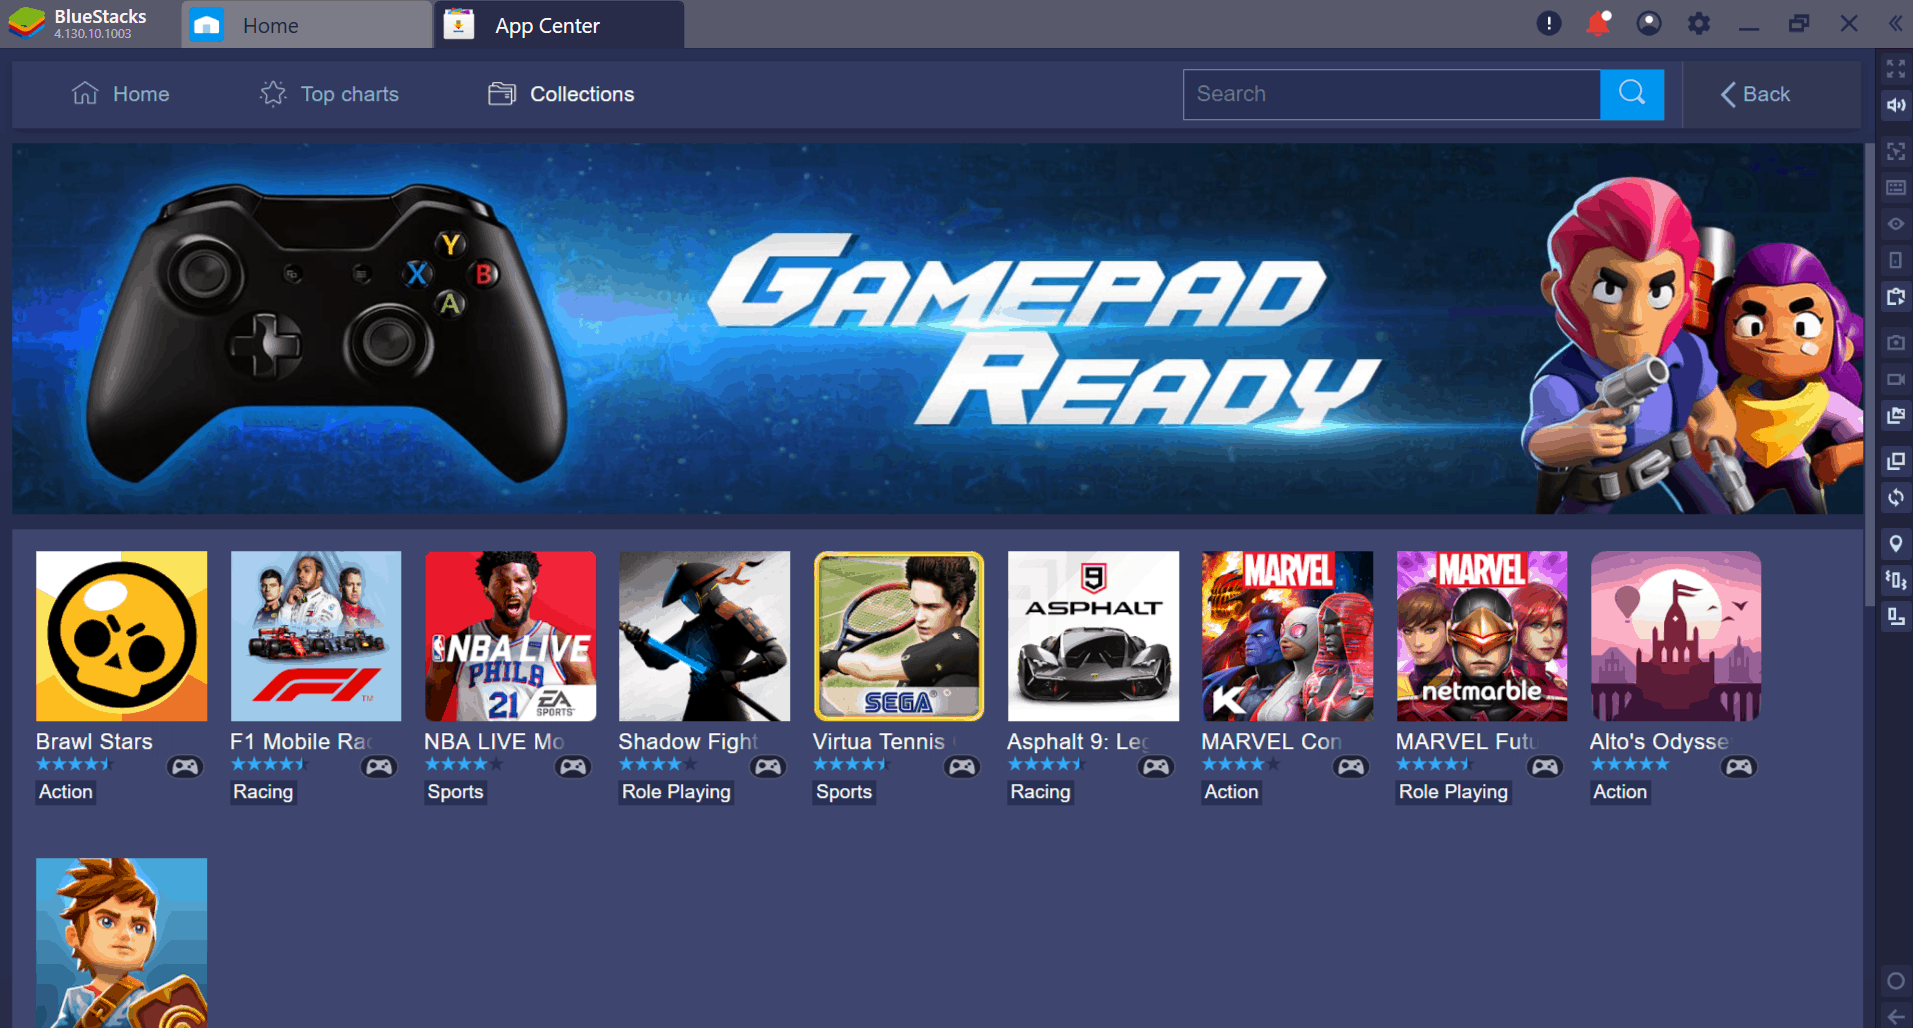Open set location pin icon

coord(1895,543)
